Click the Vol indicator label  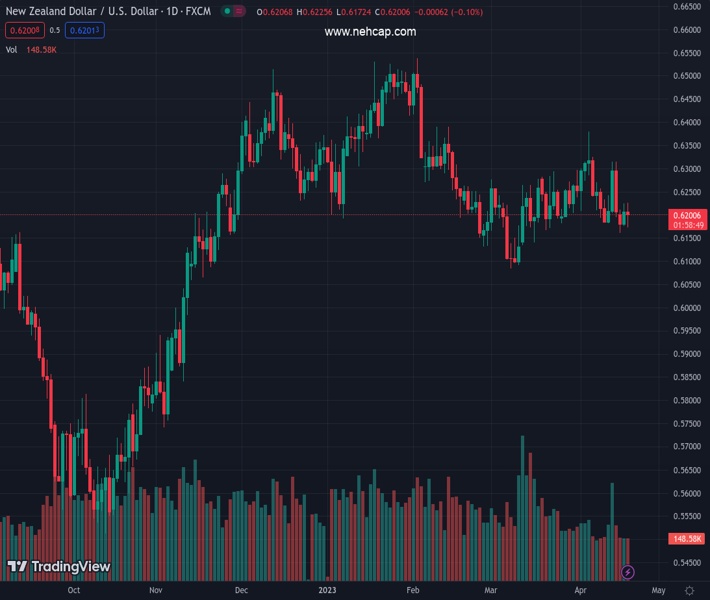pos(12,49)
